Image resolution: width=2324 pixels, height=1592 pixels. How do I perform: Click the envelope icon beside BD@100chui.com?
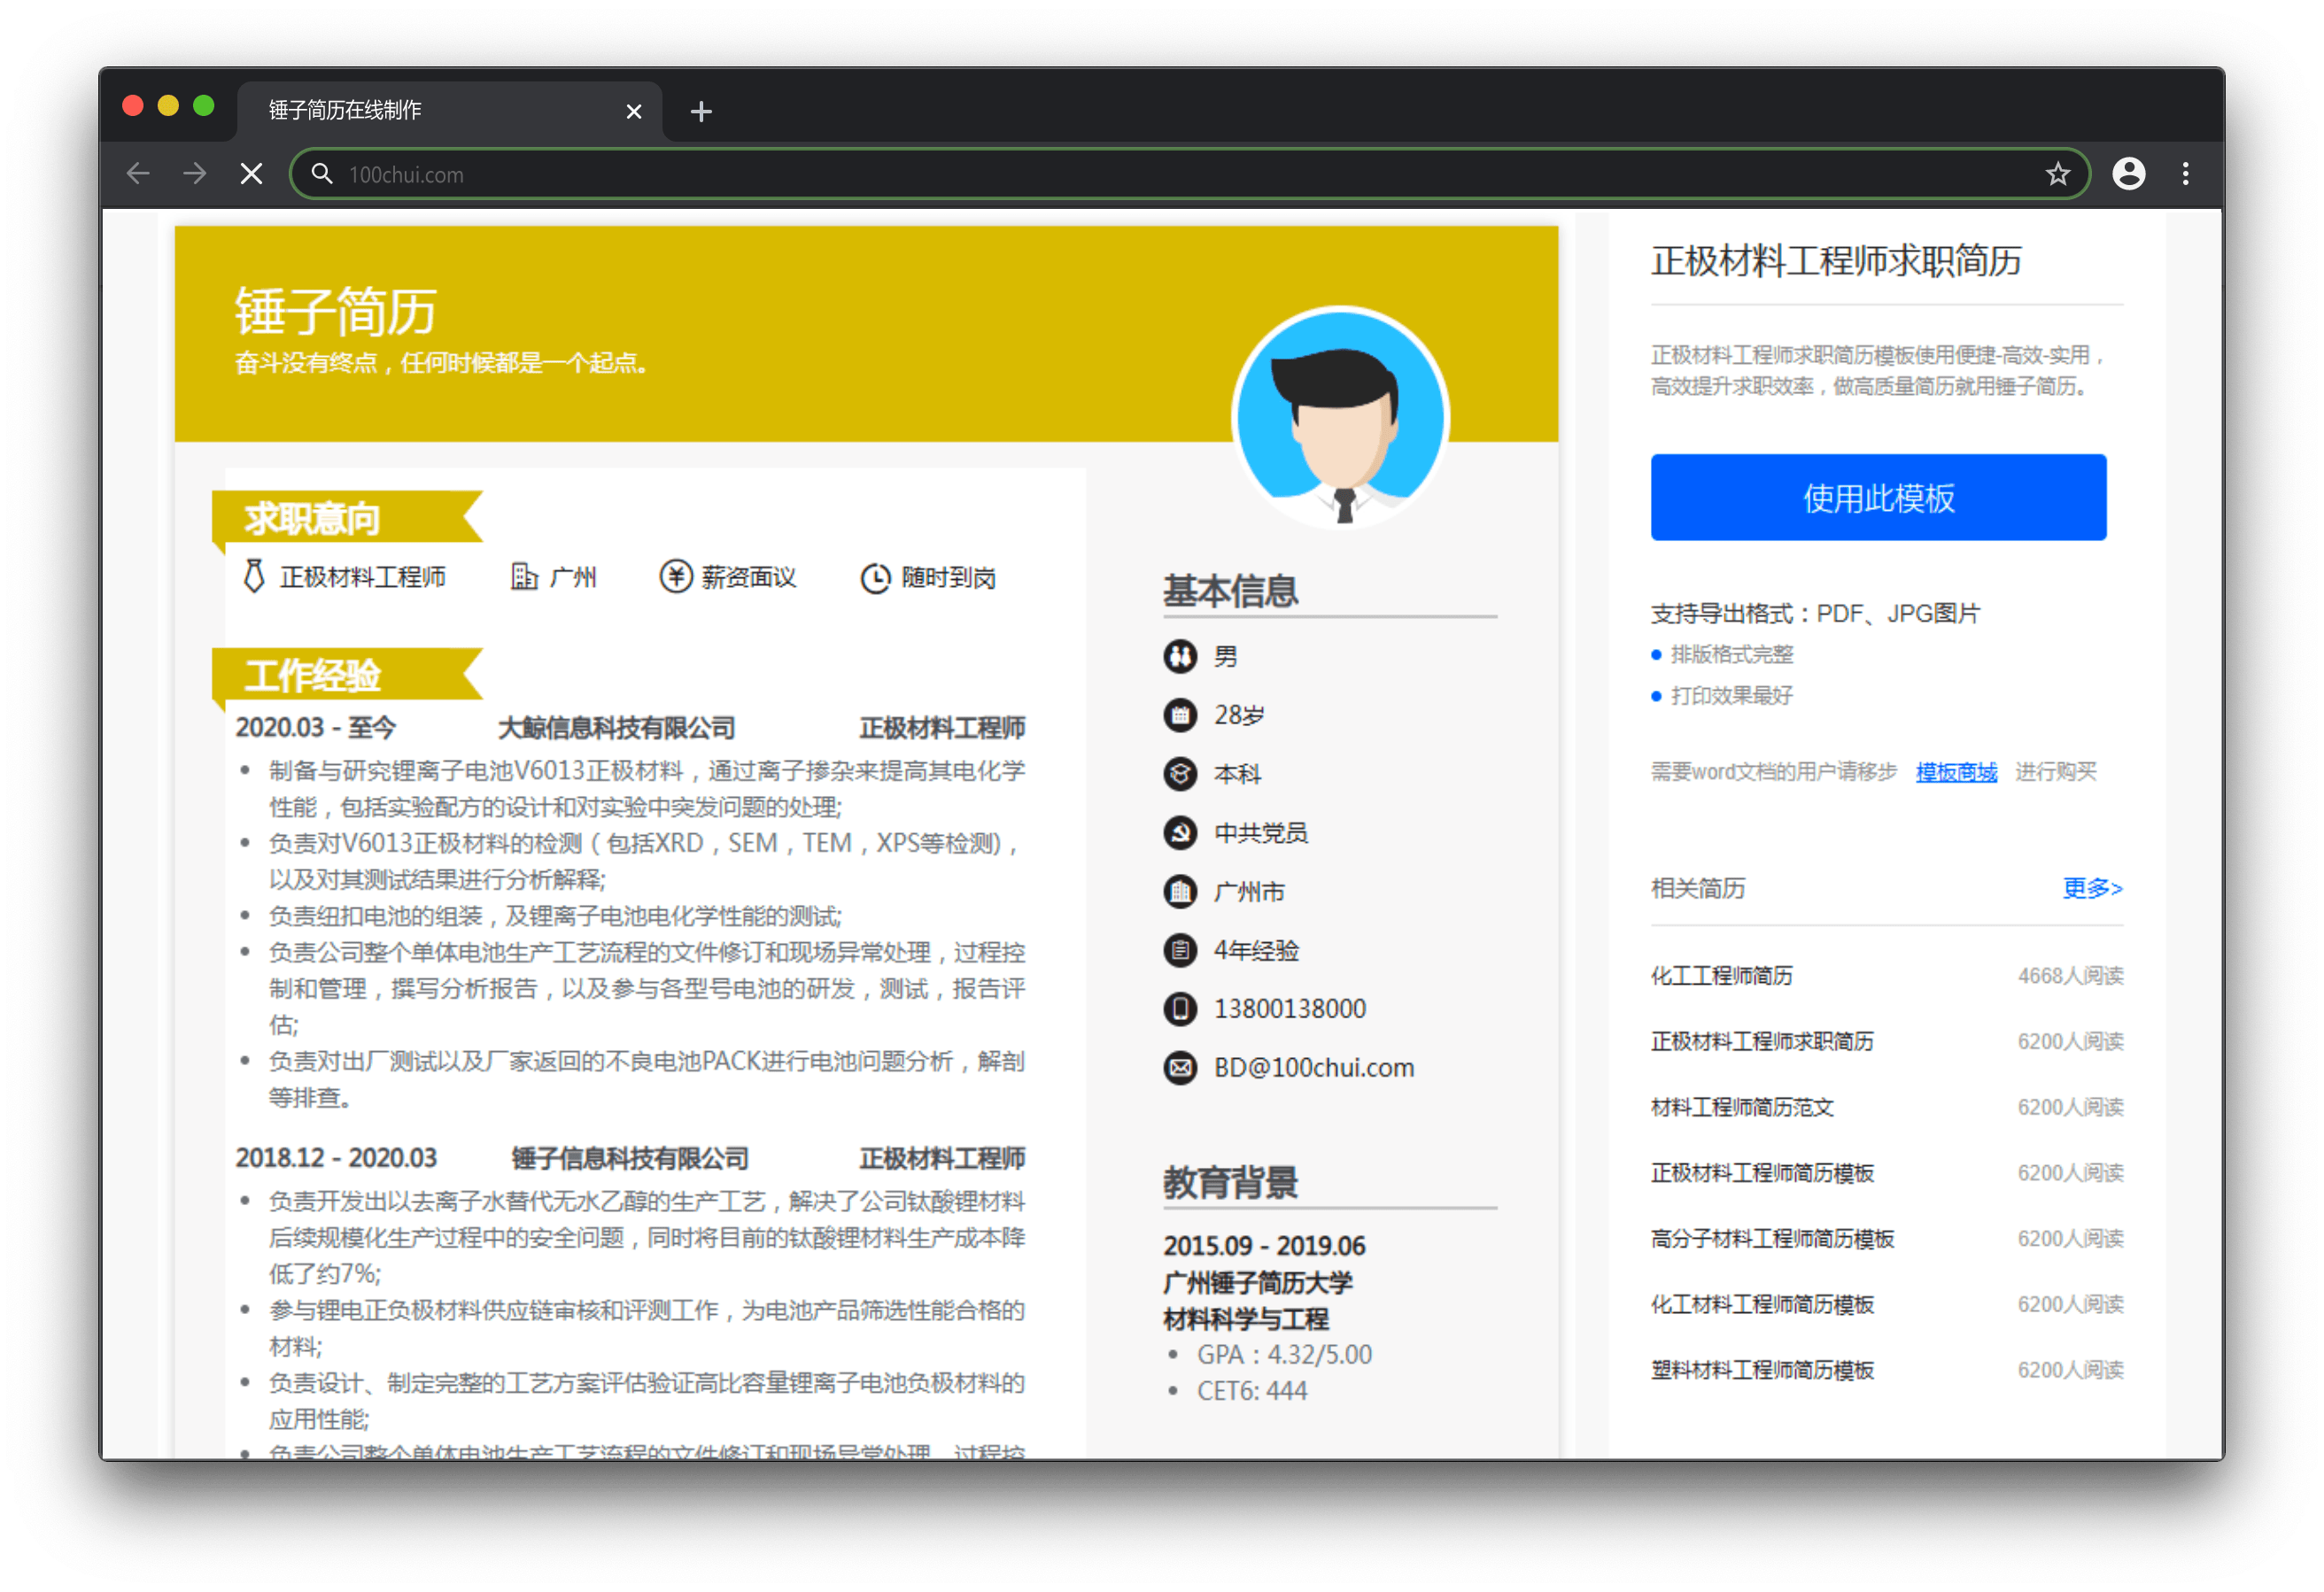1180,1067
